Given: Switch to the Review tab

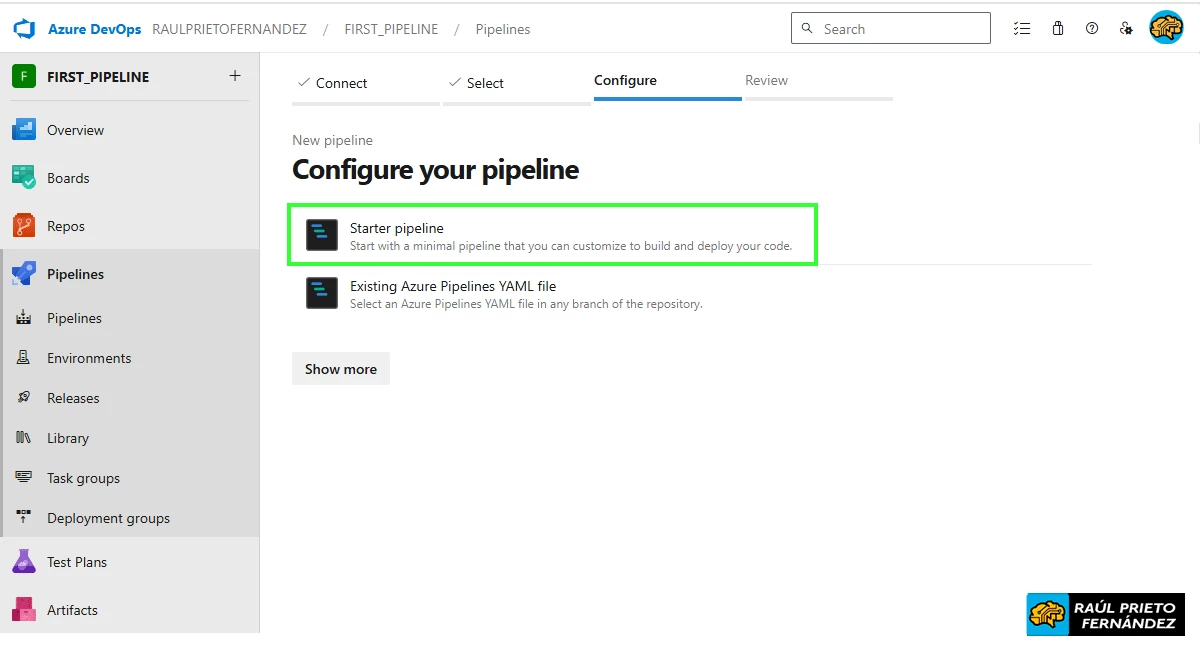Looking at the screenshot, I should (766, 80).
